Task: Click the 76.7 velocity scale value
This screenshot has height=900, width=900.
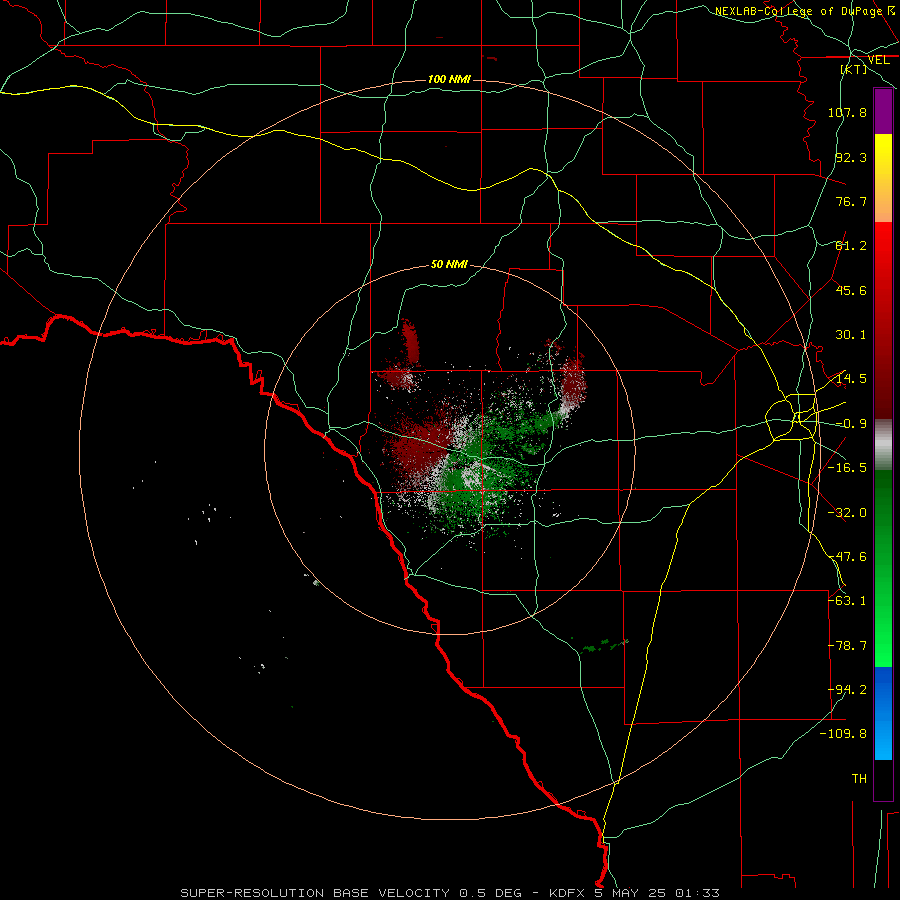Action: (x=851, y=201)
